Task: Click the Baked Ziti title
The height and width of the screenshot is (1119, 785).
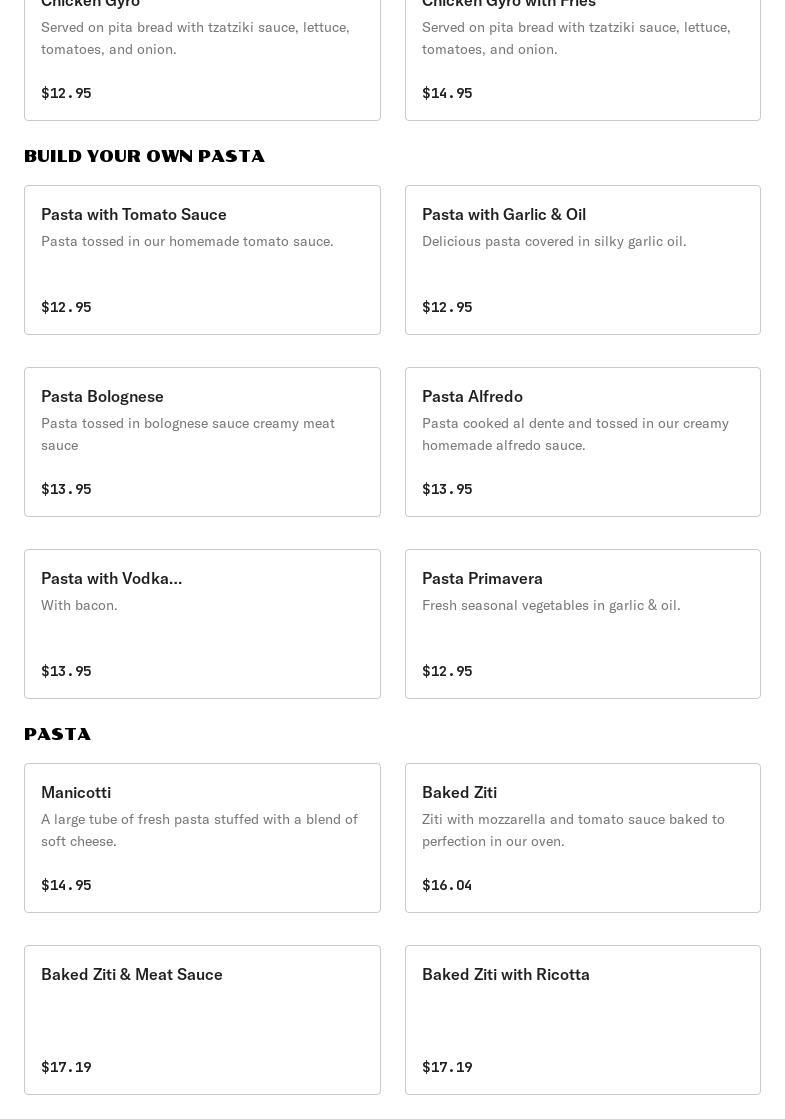Action: pos(459,792)
